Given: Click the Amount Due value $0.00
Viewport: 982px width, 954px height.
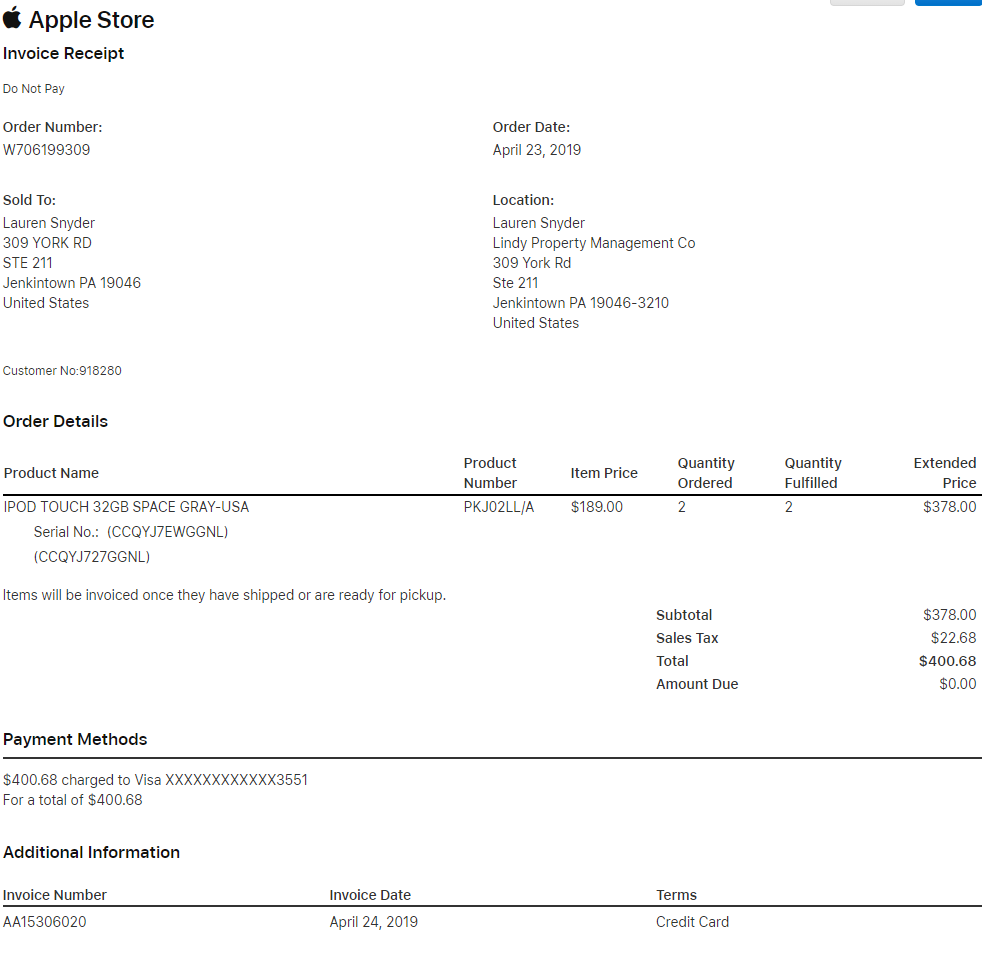Looking at the screenshot, I should 957,684.
